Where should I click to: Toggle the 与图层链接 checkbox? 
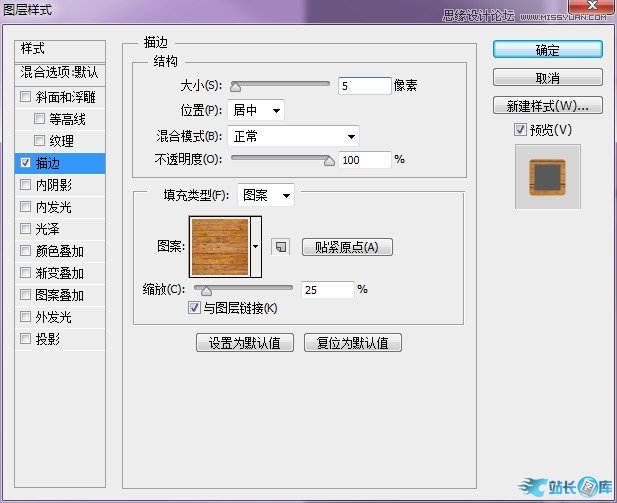(x=194, y=308)
